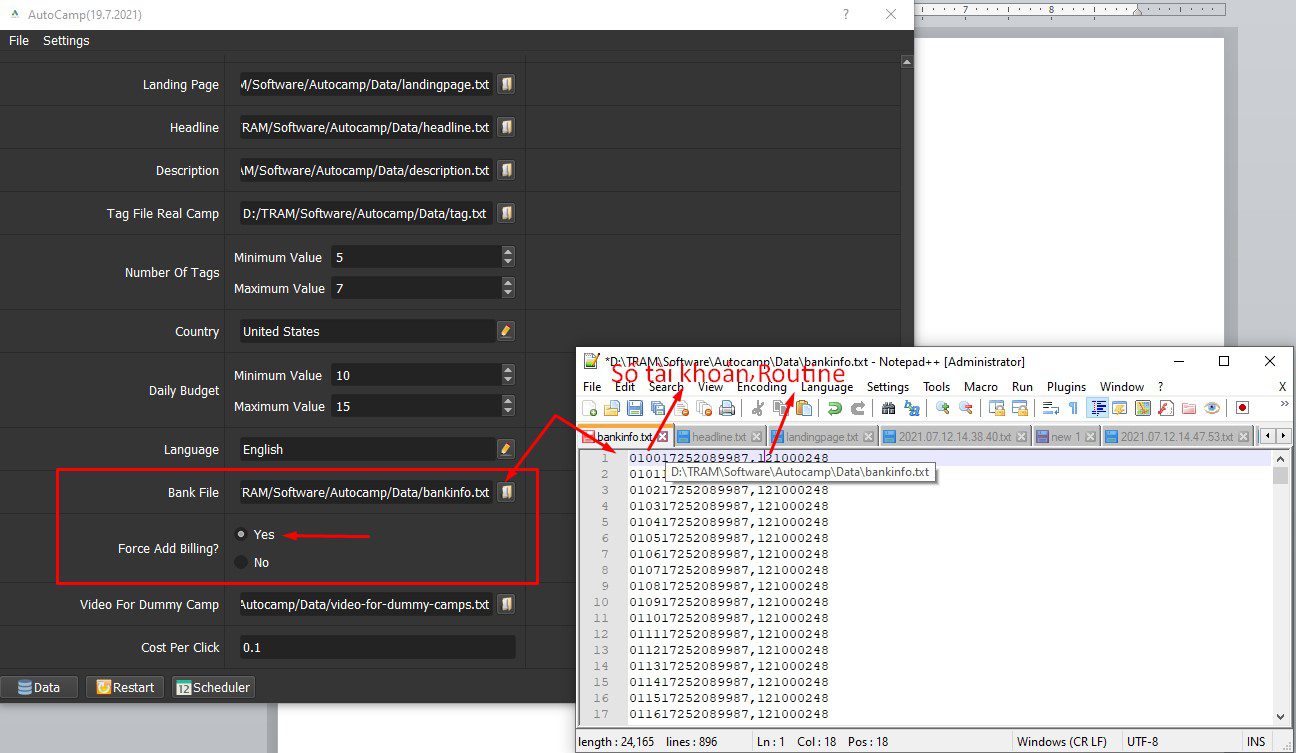This screenshot has height=753, width=1296.
Task: Browse file icon for Headline field
Action: pos(506,127)
